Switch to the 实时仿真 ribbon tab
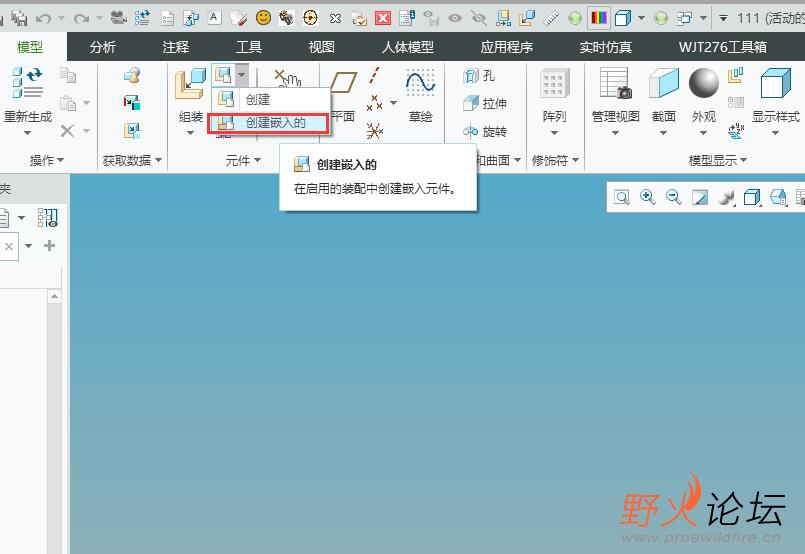 [x=606, y=47]
